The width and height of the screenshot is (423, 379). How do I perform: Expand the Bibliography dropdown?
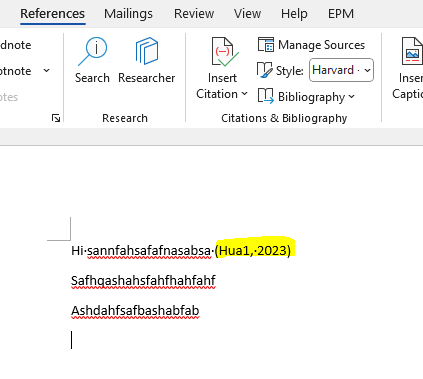(x=352, y=97)
